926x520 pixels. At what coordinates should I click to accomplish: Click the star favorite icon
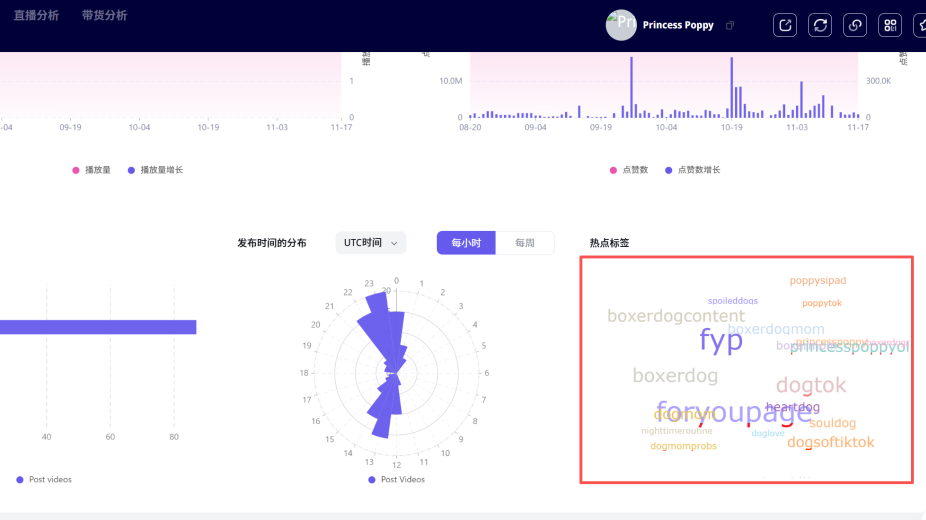coord(920,25)
